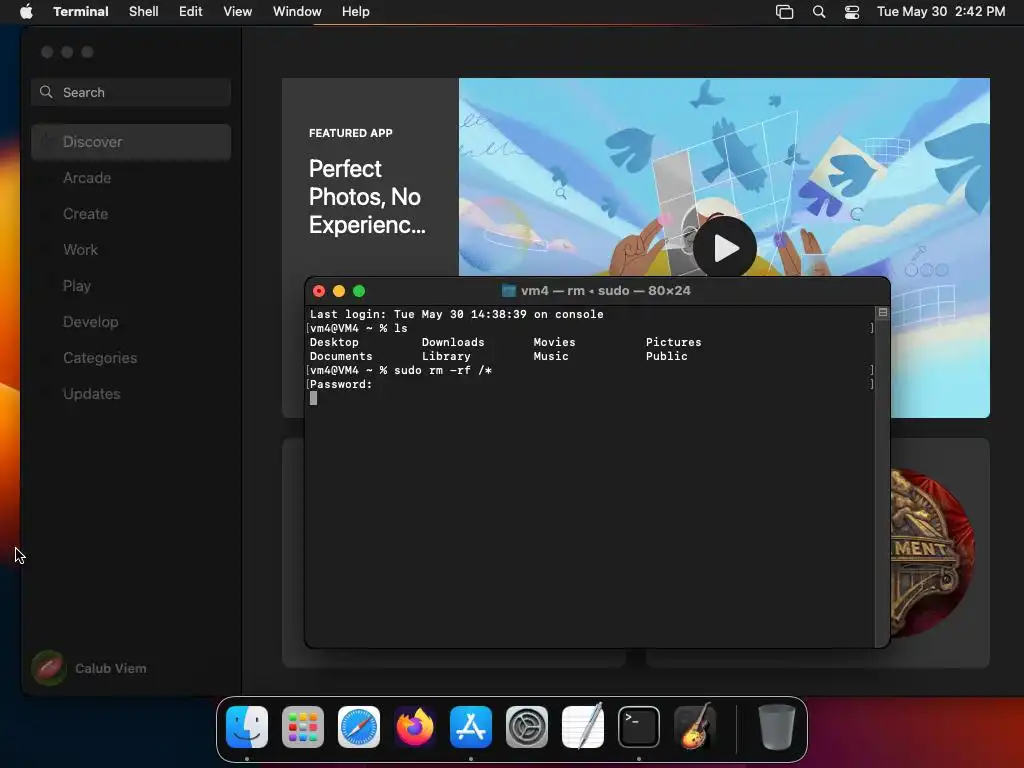
Task: Open the View menu
Action: point(238,12)
